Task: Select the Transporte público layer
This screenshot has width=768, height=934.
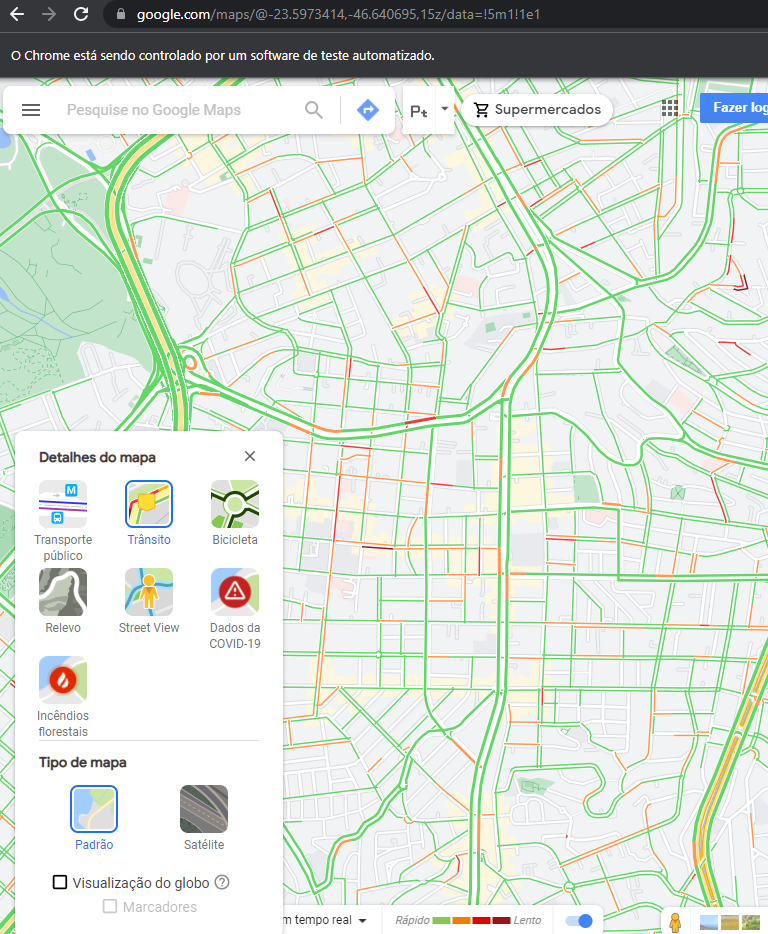Action: pyautogui.click(x=63, y=504)
